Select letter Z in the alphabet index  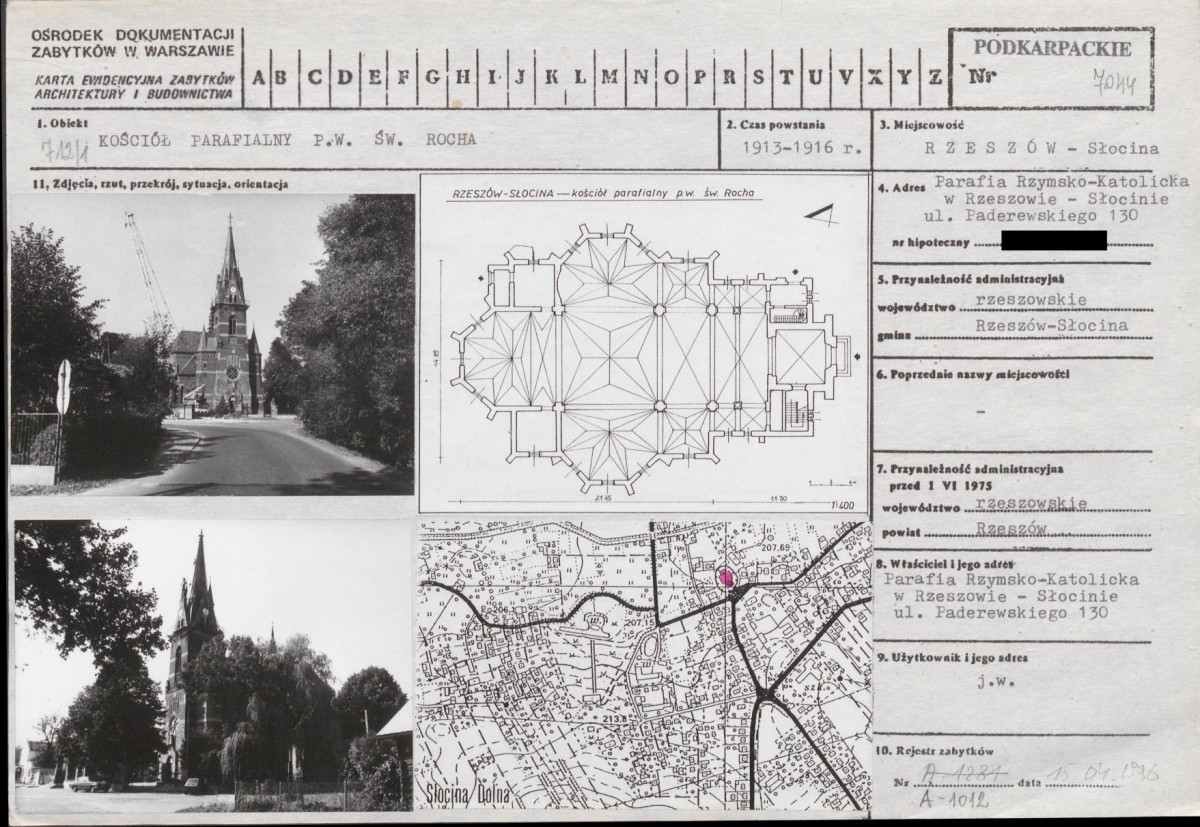(x=932, y=77)
